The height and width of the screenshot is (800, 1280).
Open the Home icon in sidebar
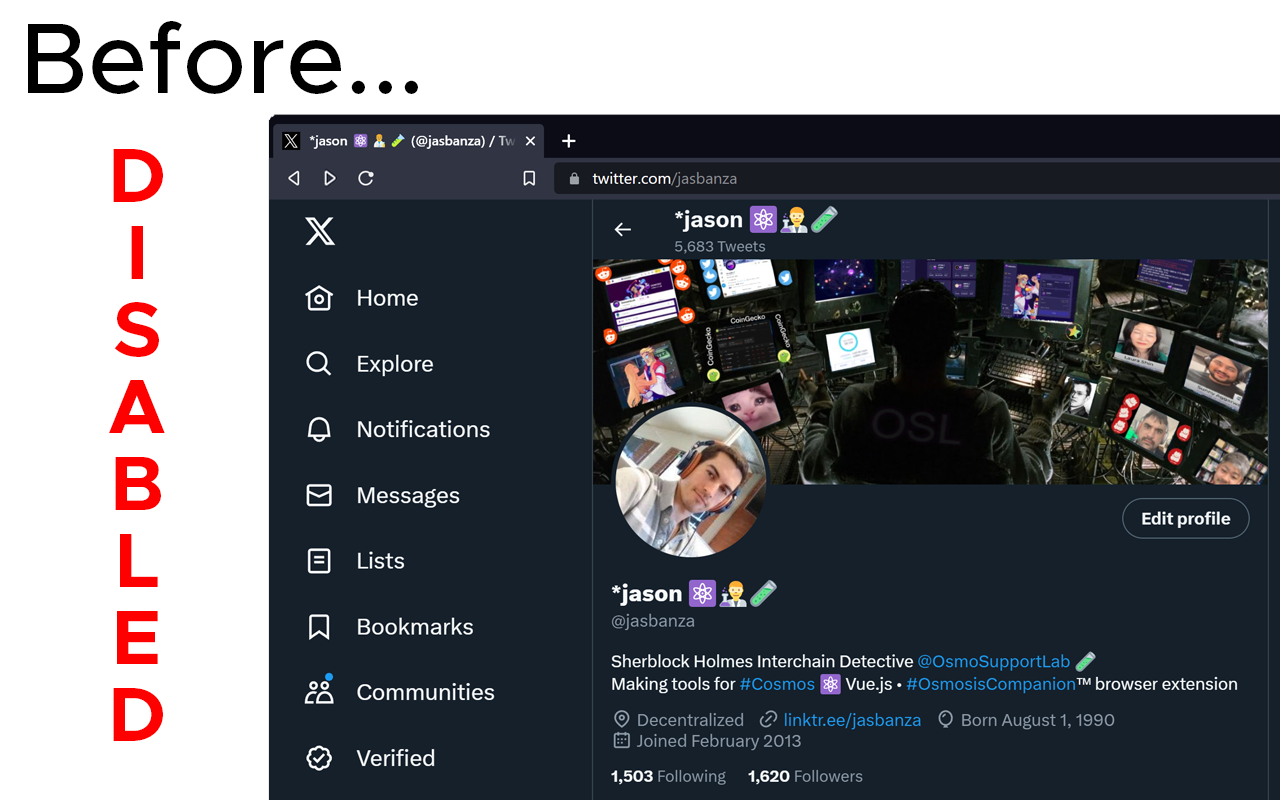(319, 298)
